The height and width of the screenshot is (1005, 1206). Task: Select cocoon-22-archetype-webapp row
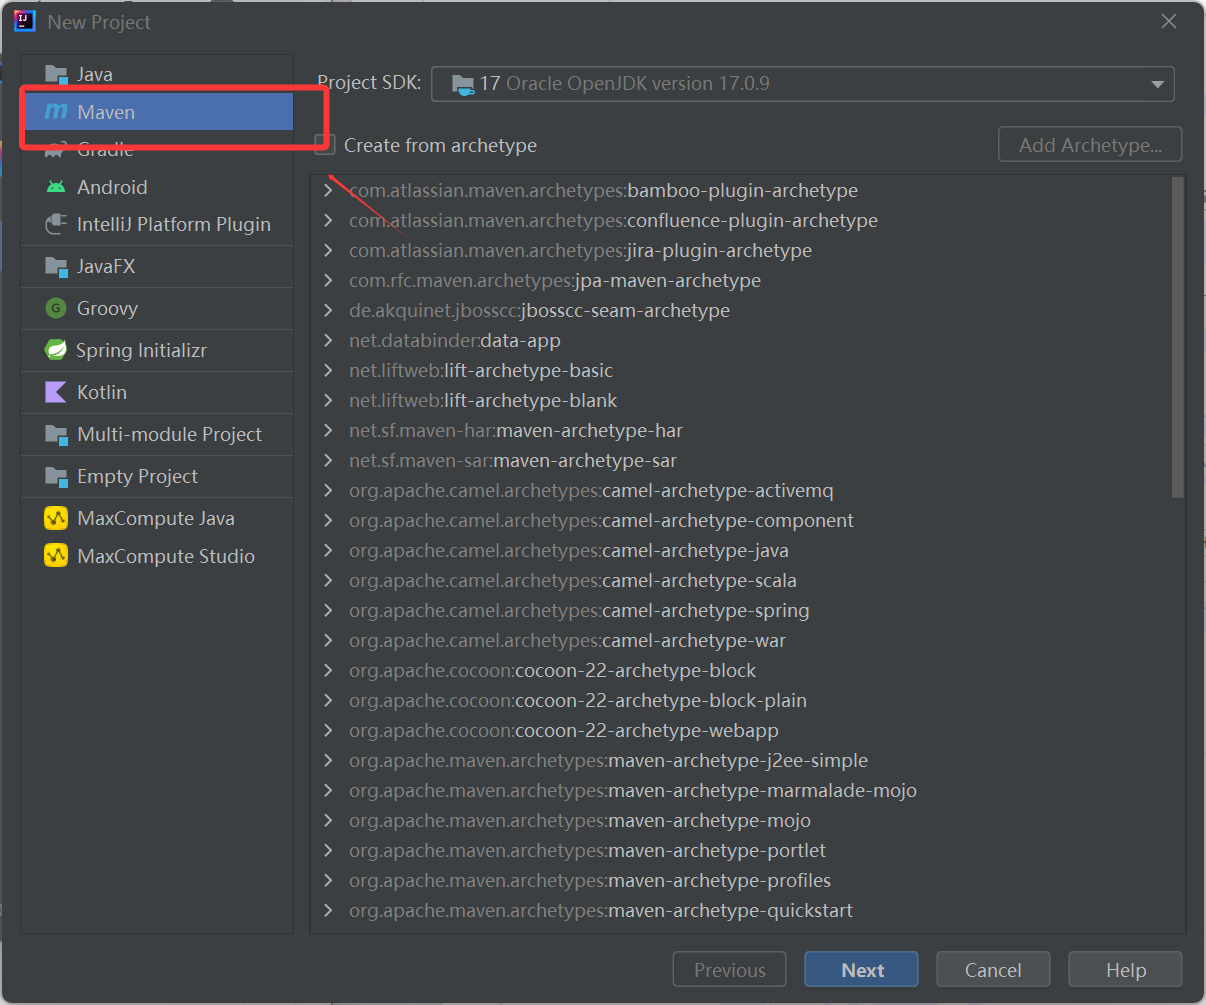tap(740, 730)
